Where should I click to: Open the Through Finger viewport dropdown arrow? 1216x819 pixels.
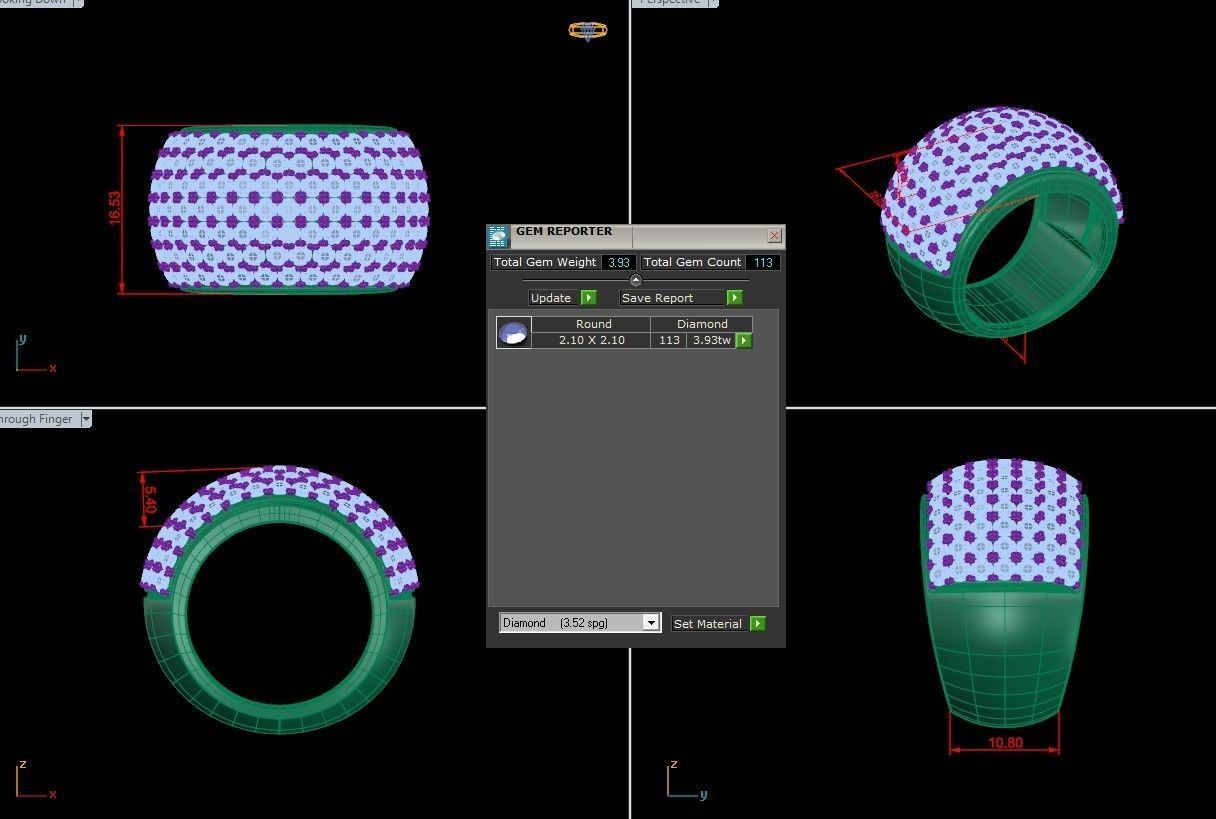tap(86, 419)
